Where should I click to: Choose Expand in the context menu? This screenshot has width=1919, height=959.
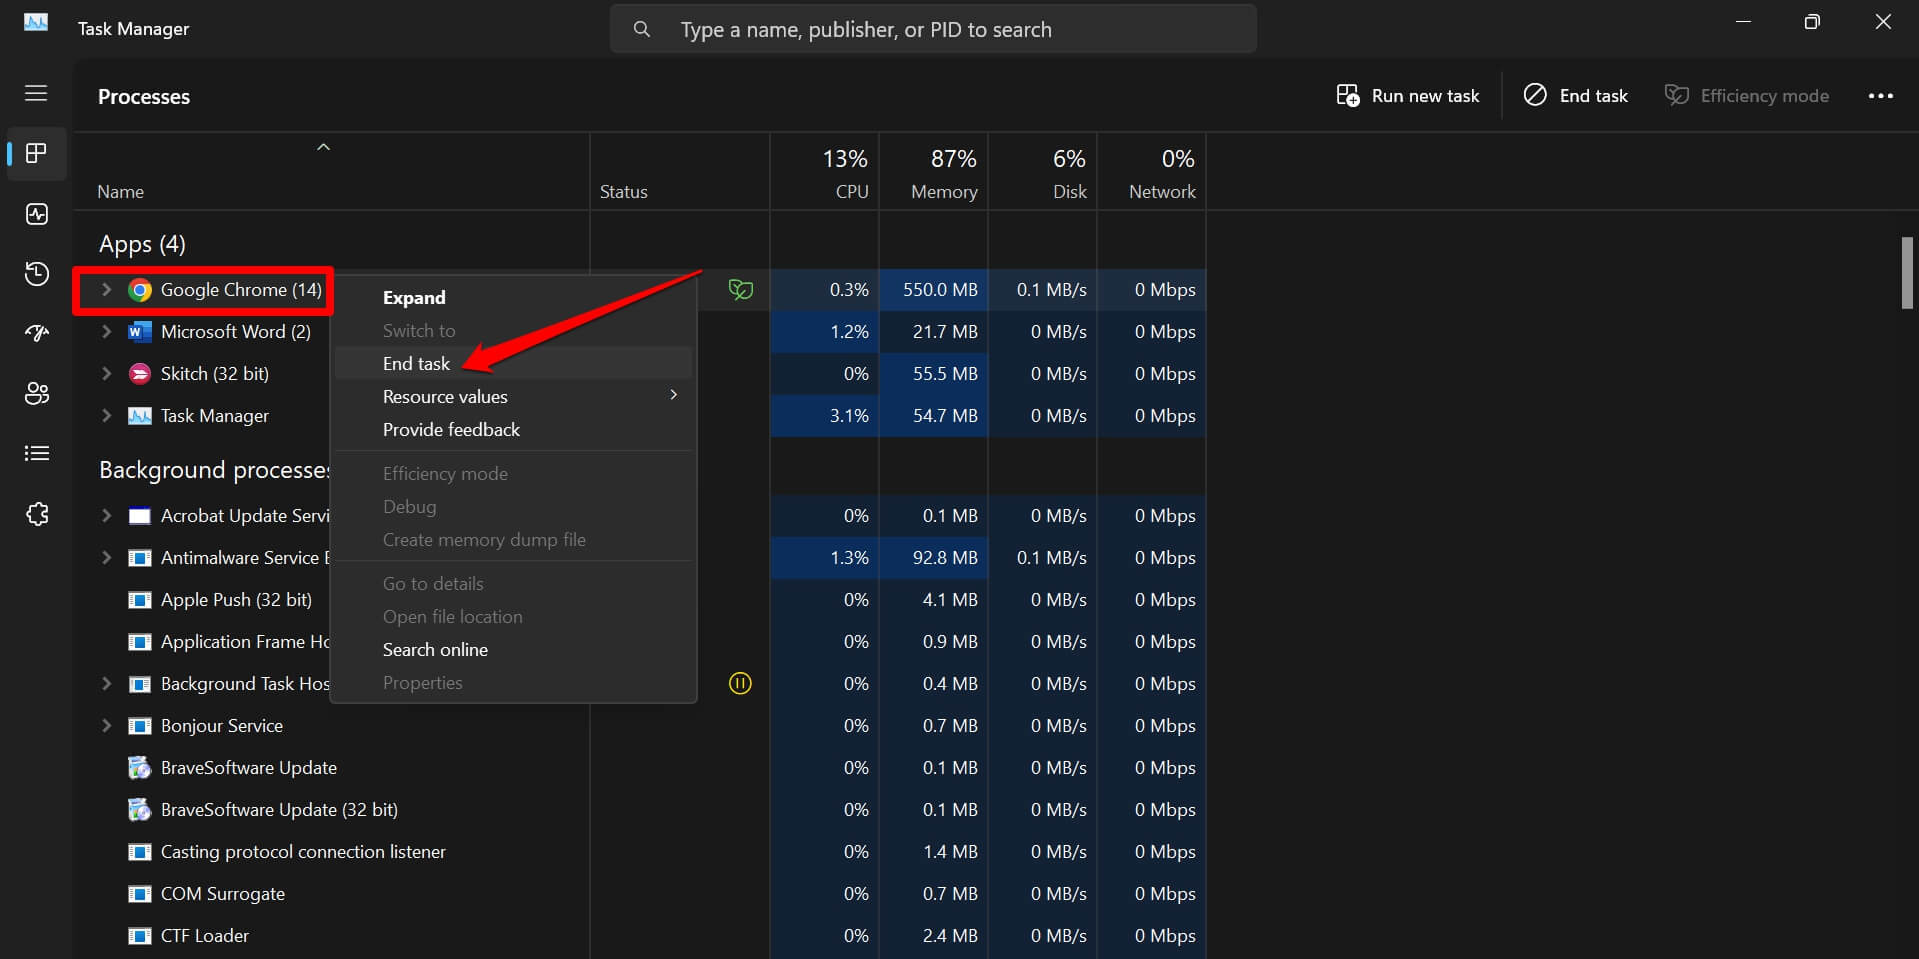pos(513,298)
